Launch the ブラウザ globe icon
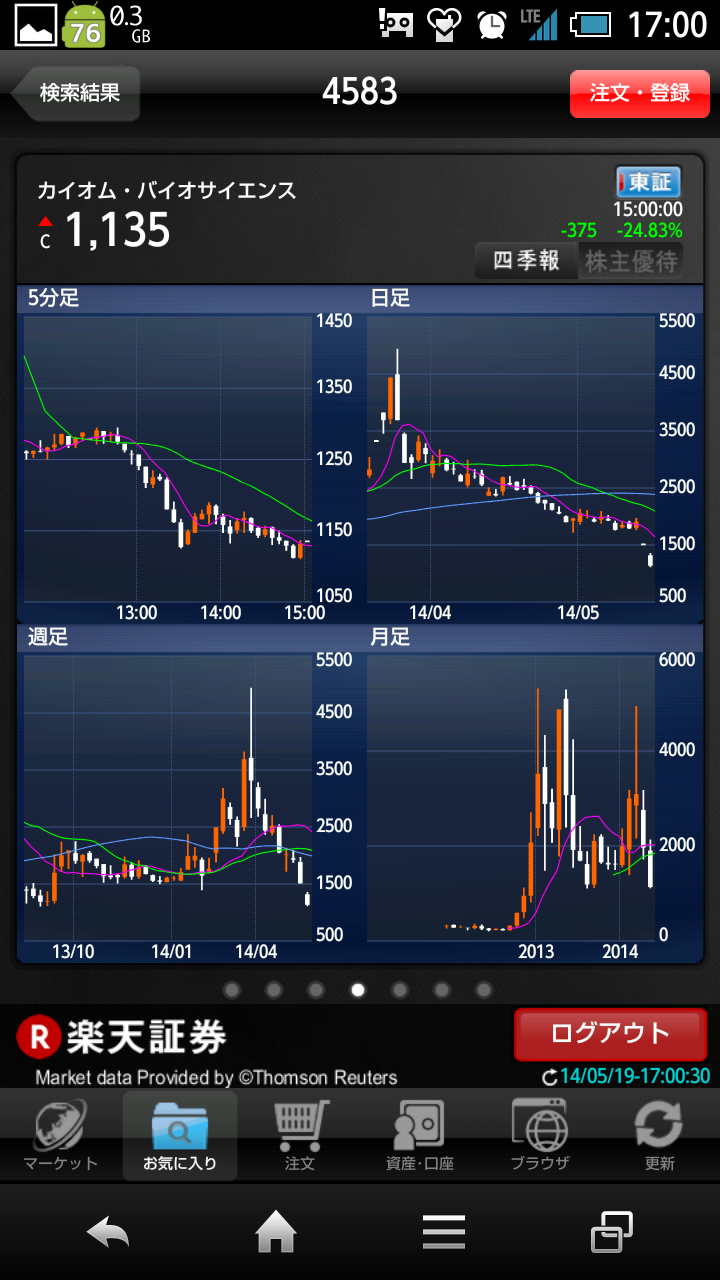The width and height of the screenshot is (720, 1280). [x=540, y=1127]
